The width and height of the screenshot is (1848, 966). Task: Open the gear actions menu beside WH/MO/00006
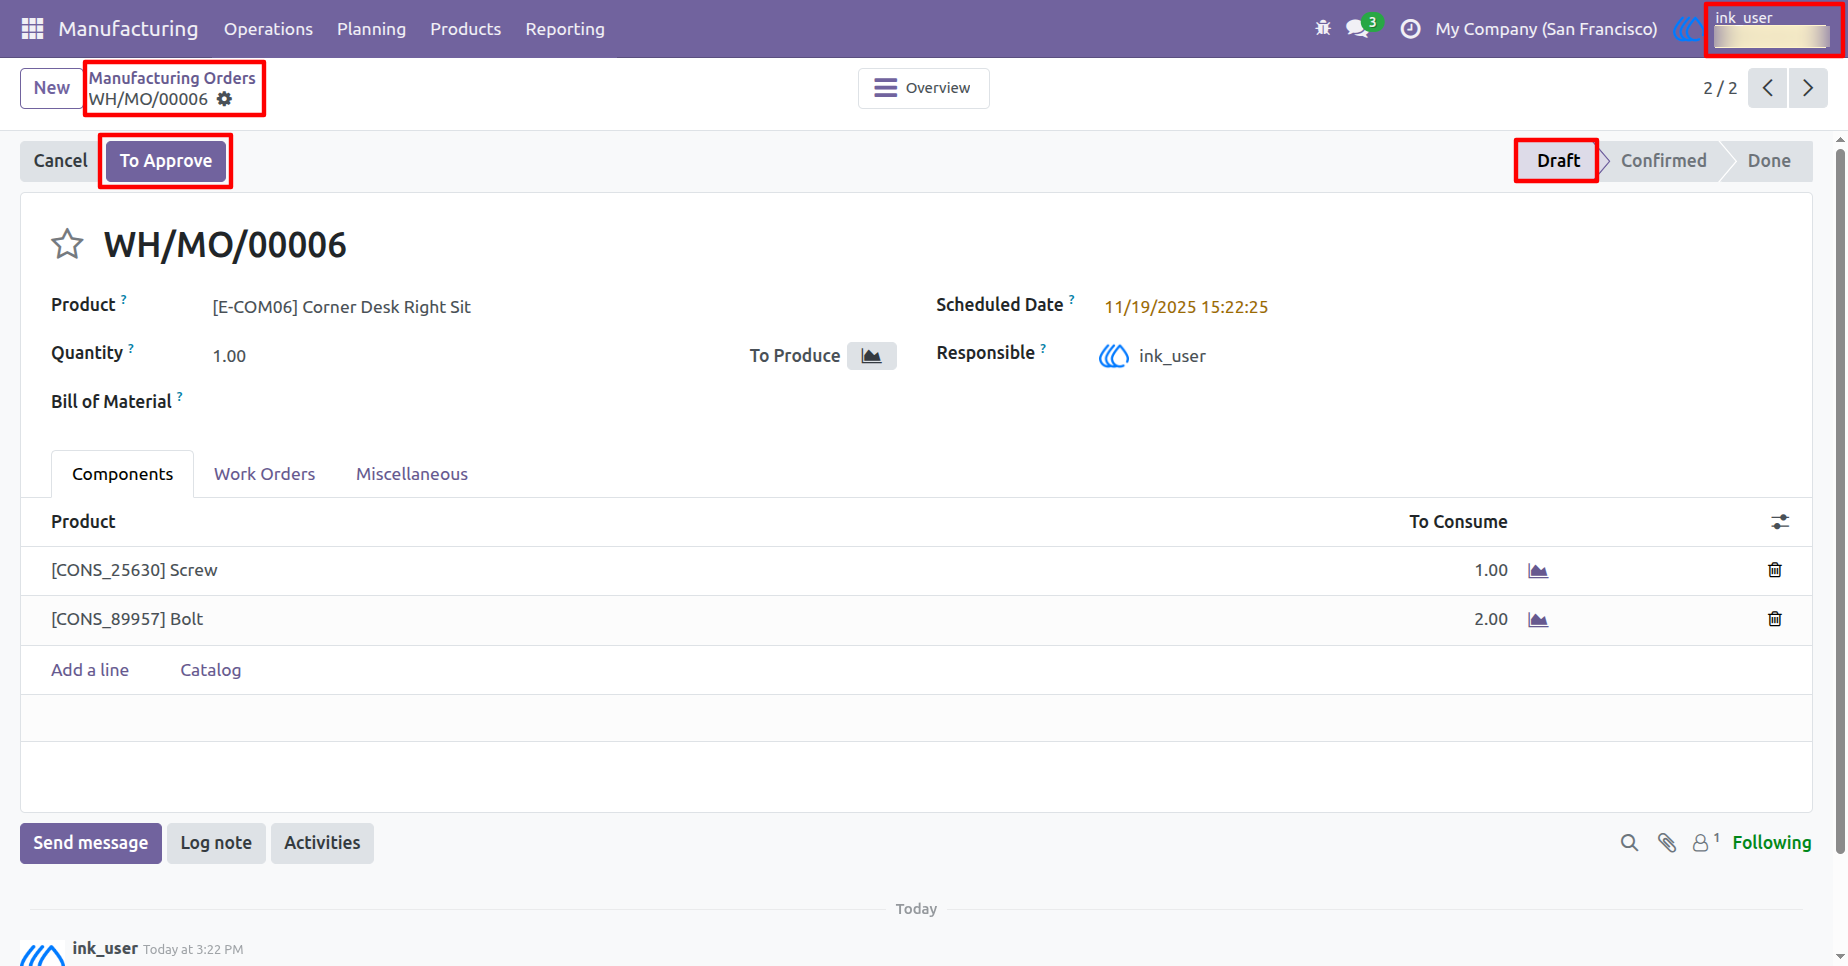225,99
